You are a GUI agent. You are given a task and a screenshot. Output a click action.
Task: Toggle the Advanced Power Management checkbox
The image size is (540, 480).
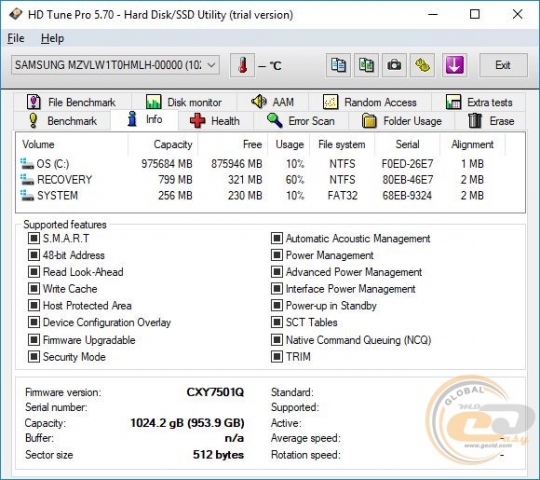pyautogui.click(x=277, y=272)
